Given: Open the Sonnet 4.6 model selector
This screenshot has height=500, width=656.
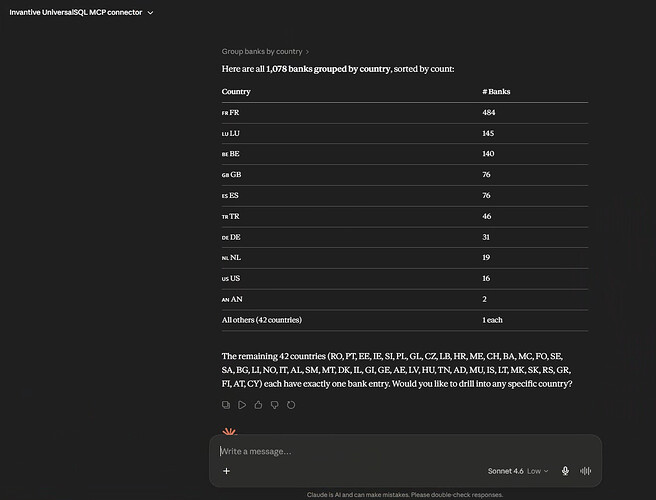Looking at the screenshot, I should click(x=518, y=471).
